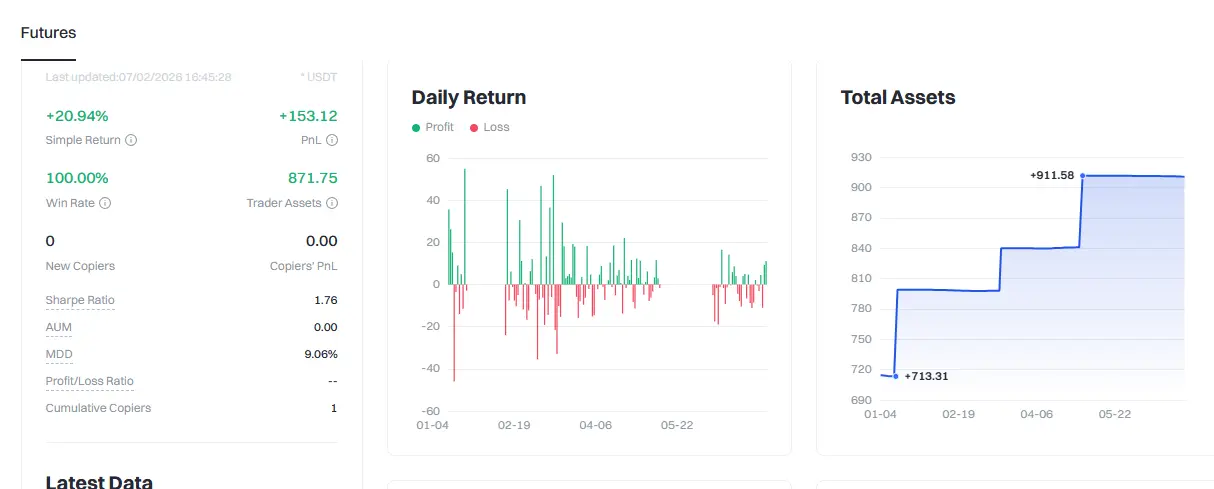Toggle the red Loss legend dot
The image size is (1214, 489).
pyautogui.click(x=474, y=128)
